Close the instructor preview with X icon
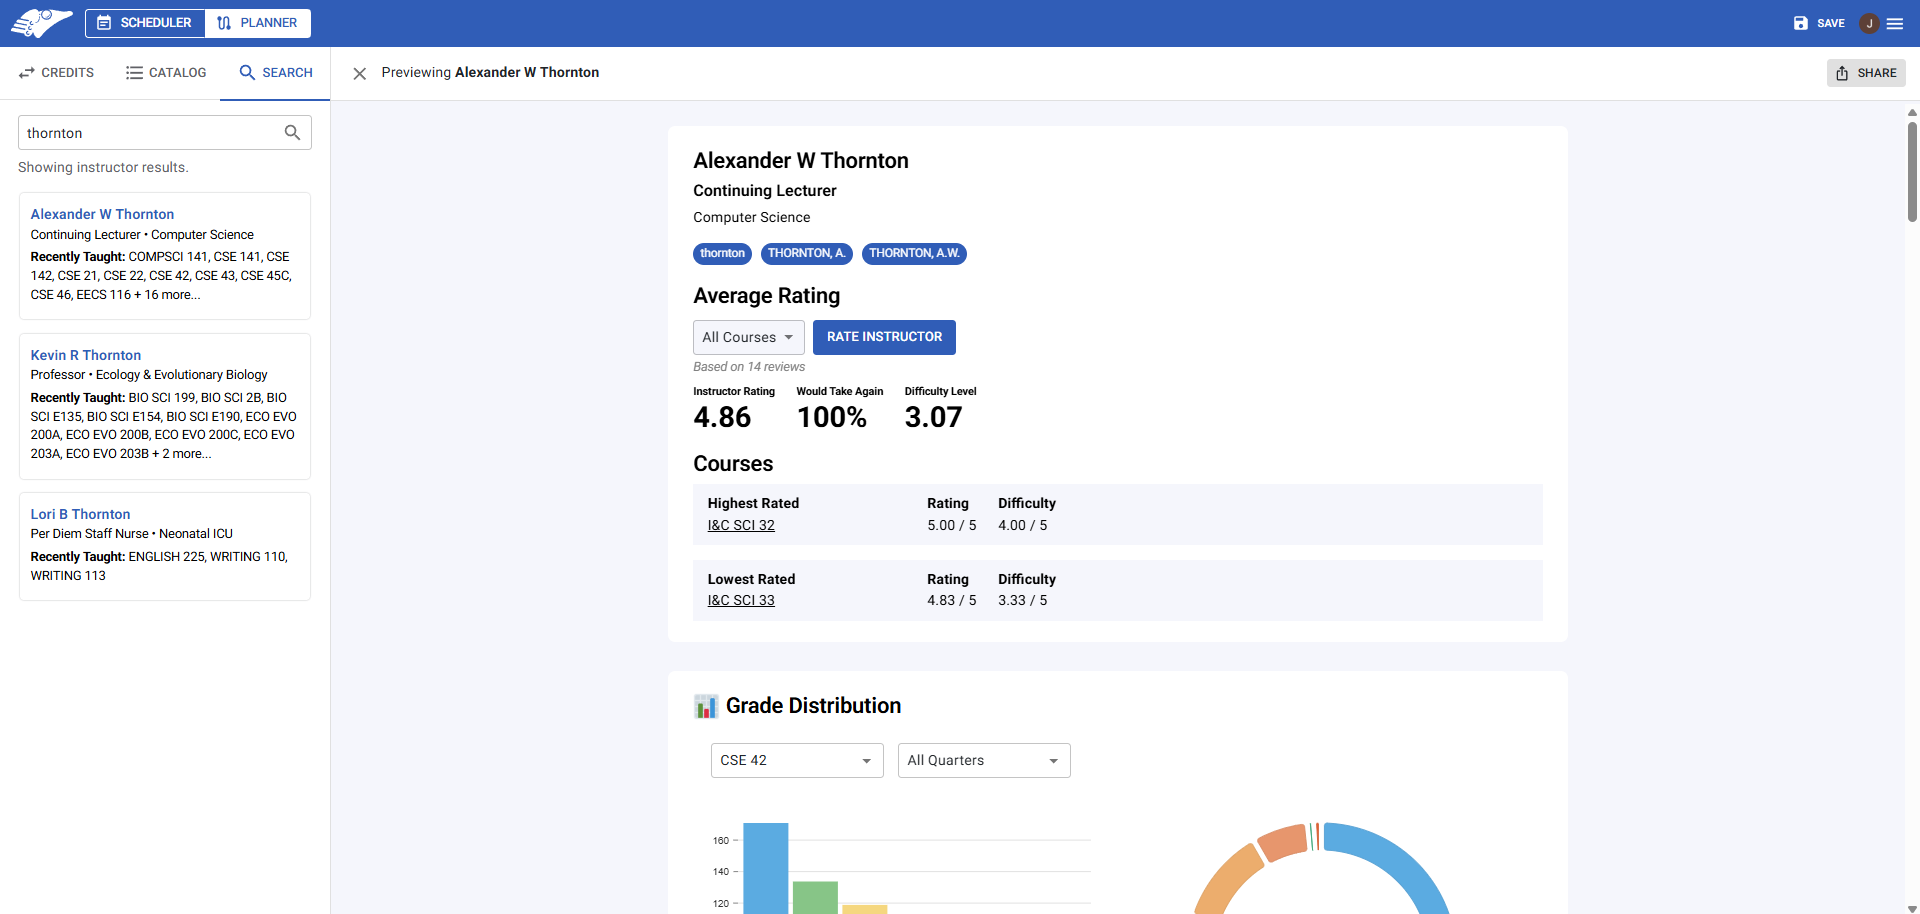This screenshot has width=1920, height=914. pyautogui.click(x=360, y=73)
